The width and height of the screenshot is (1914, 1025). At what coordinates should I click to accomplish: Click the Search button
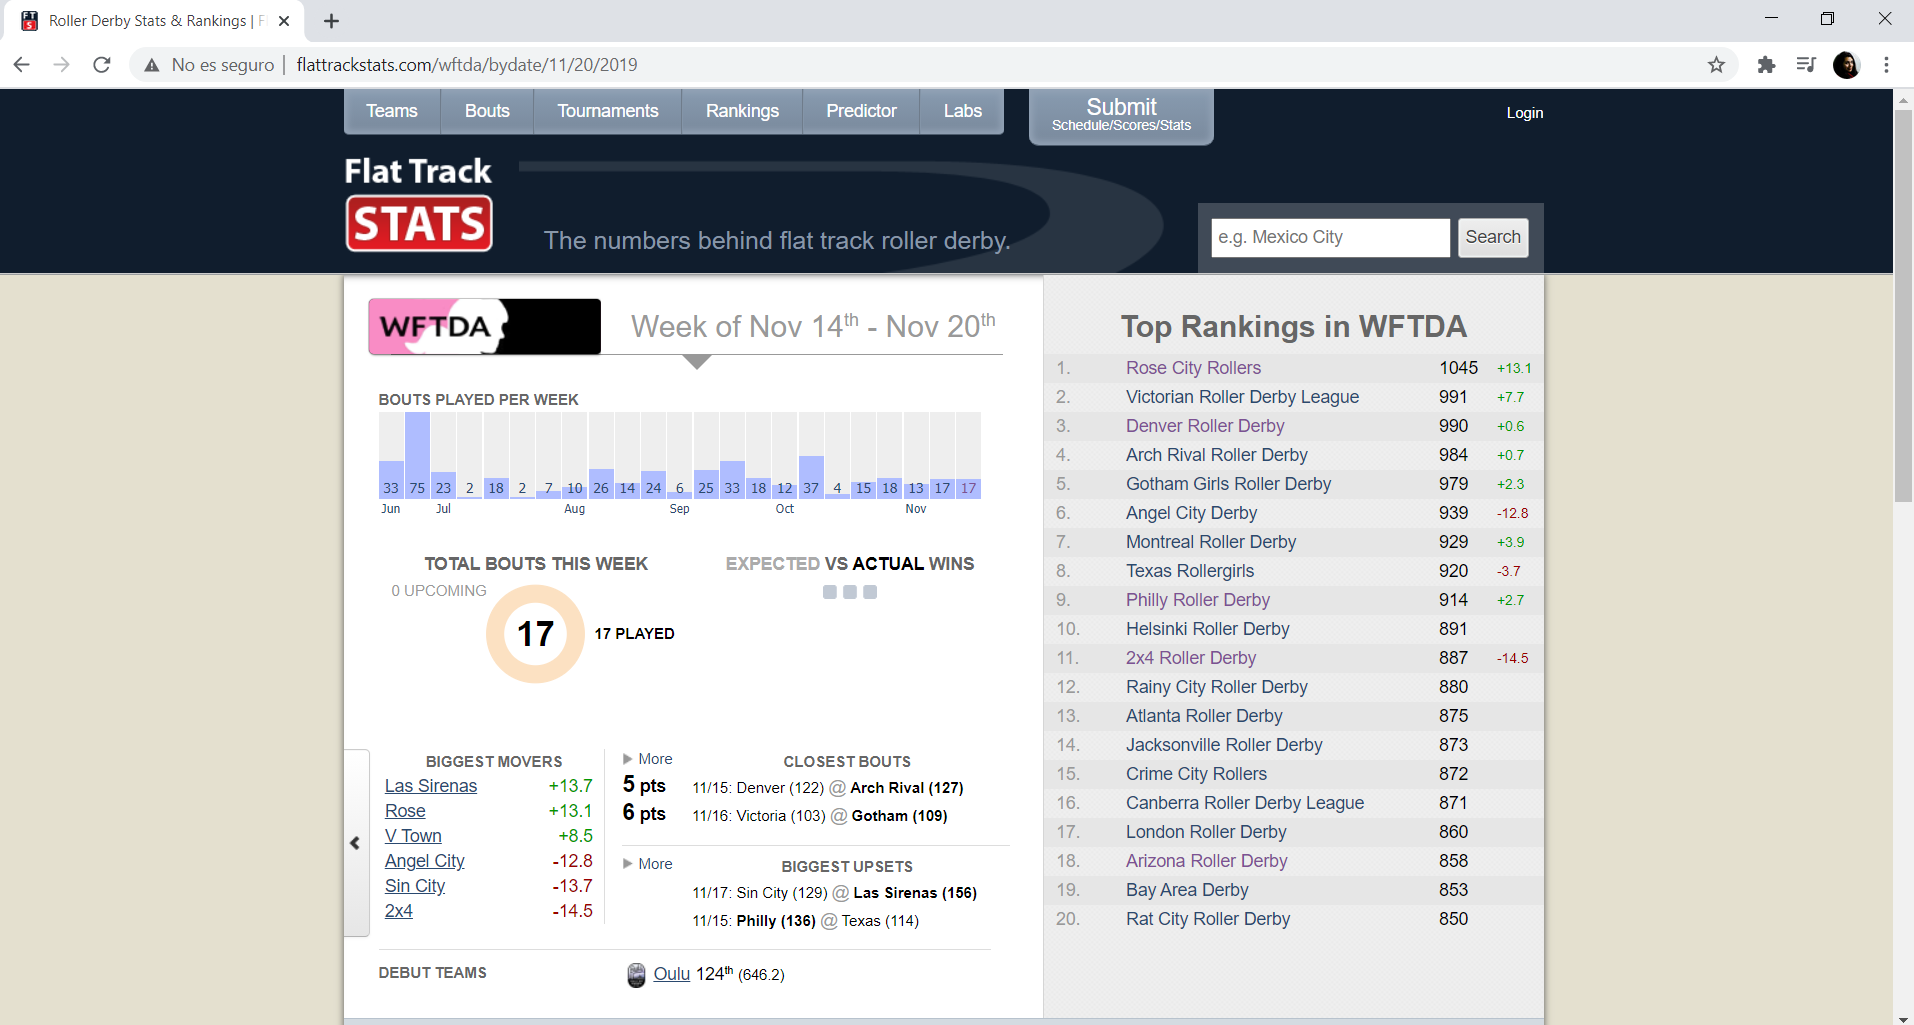pyautogui.click(x=1493, y=237)
